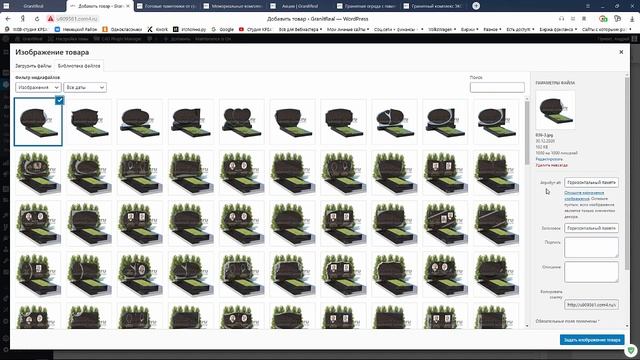Expand the Биржи bookmarks folder
Image resolution: width=640 pixels, height=360 pixels.
click(469, 29)
